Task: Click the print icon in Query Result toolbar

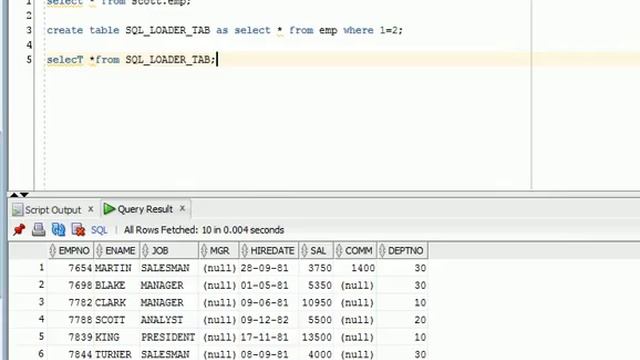Action: coord(39,229)
